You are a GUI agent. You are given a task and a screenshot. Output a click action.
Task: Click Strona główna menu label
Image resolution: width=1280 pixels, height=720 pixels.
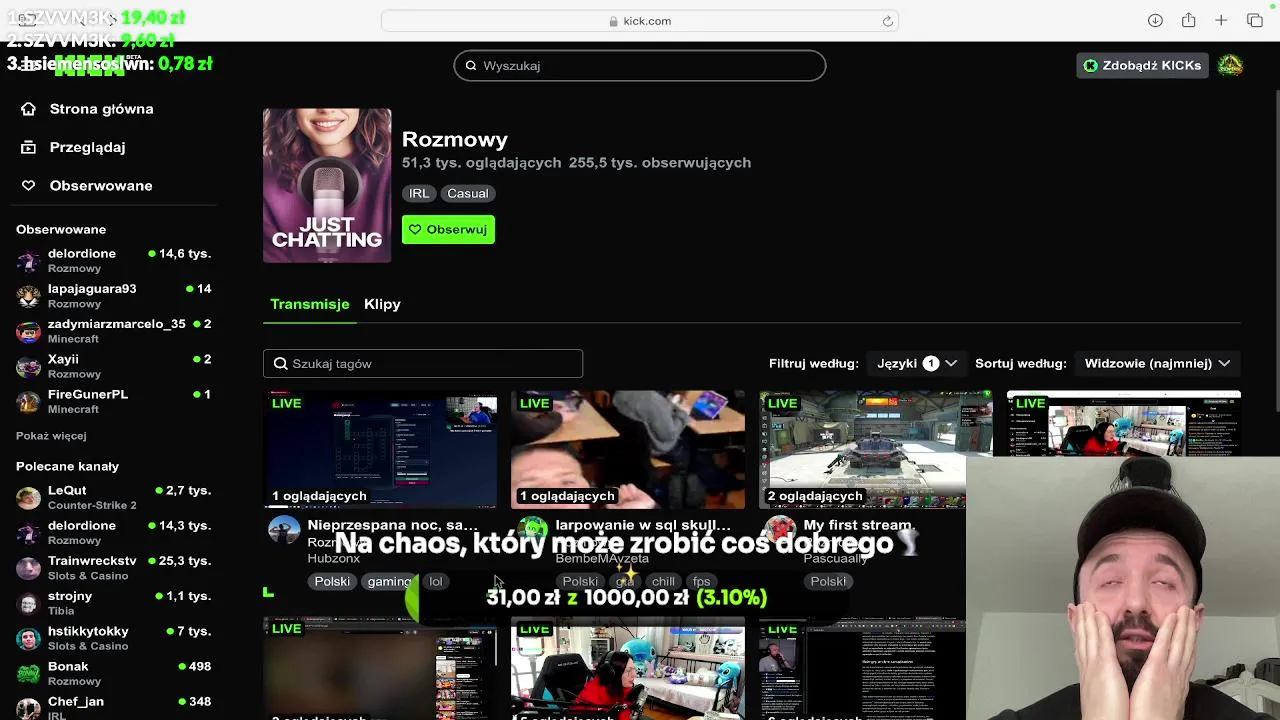102,109
